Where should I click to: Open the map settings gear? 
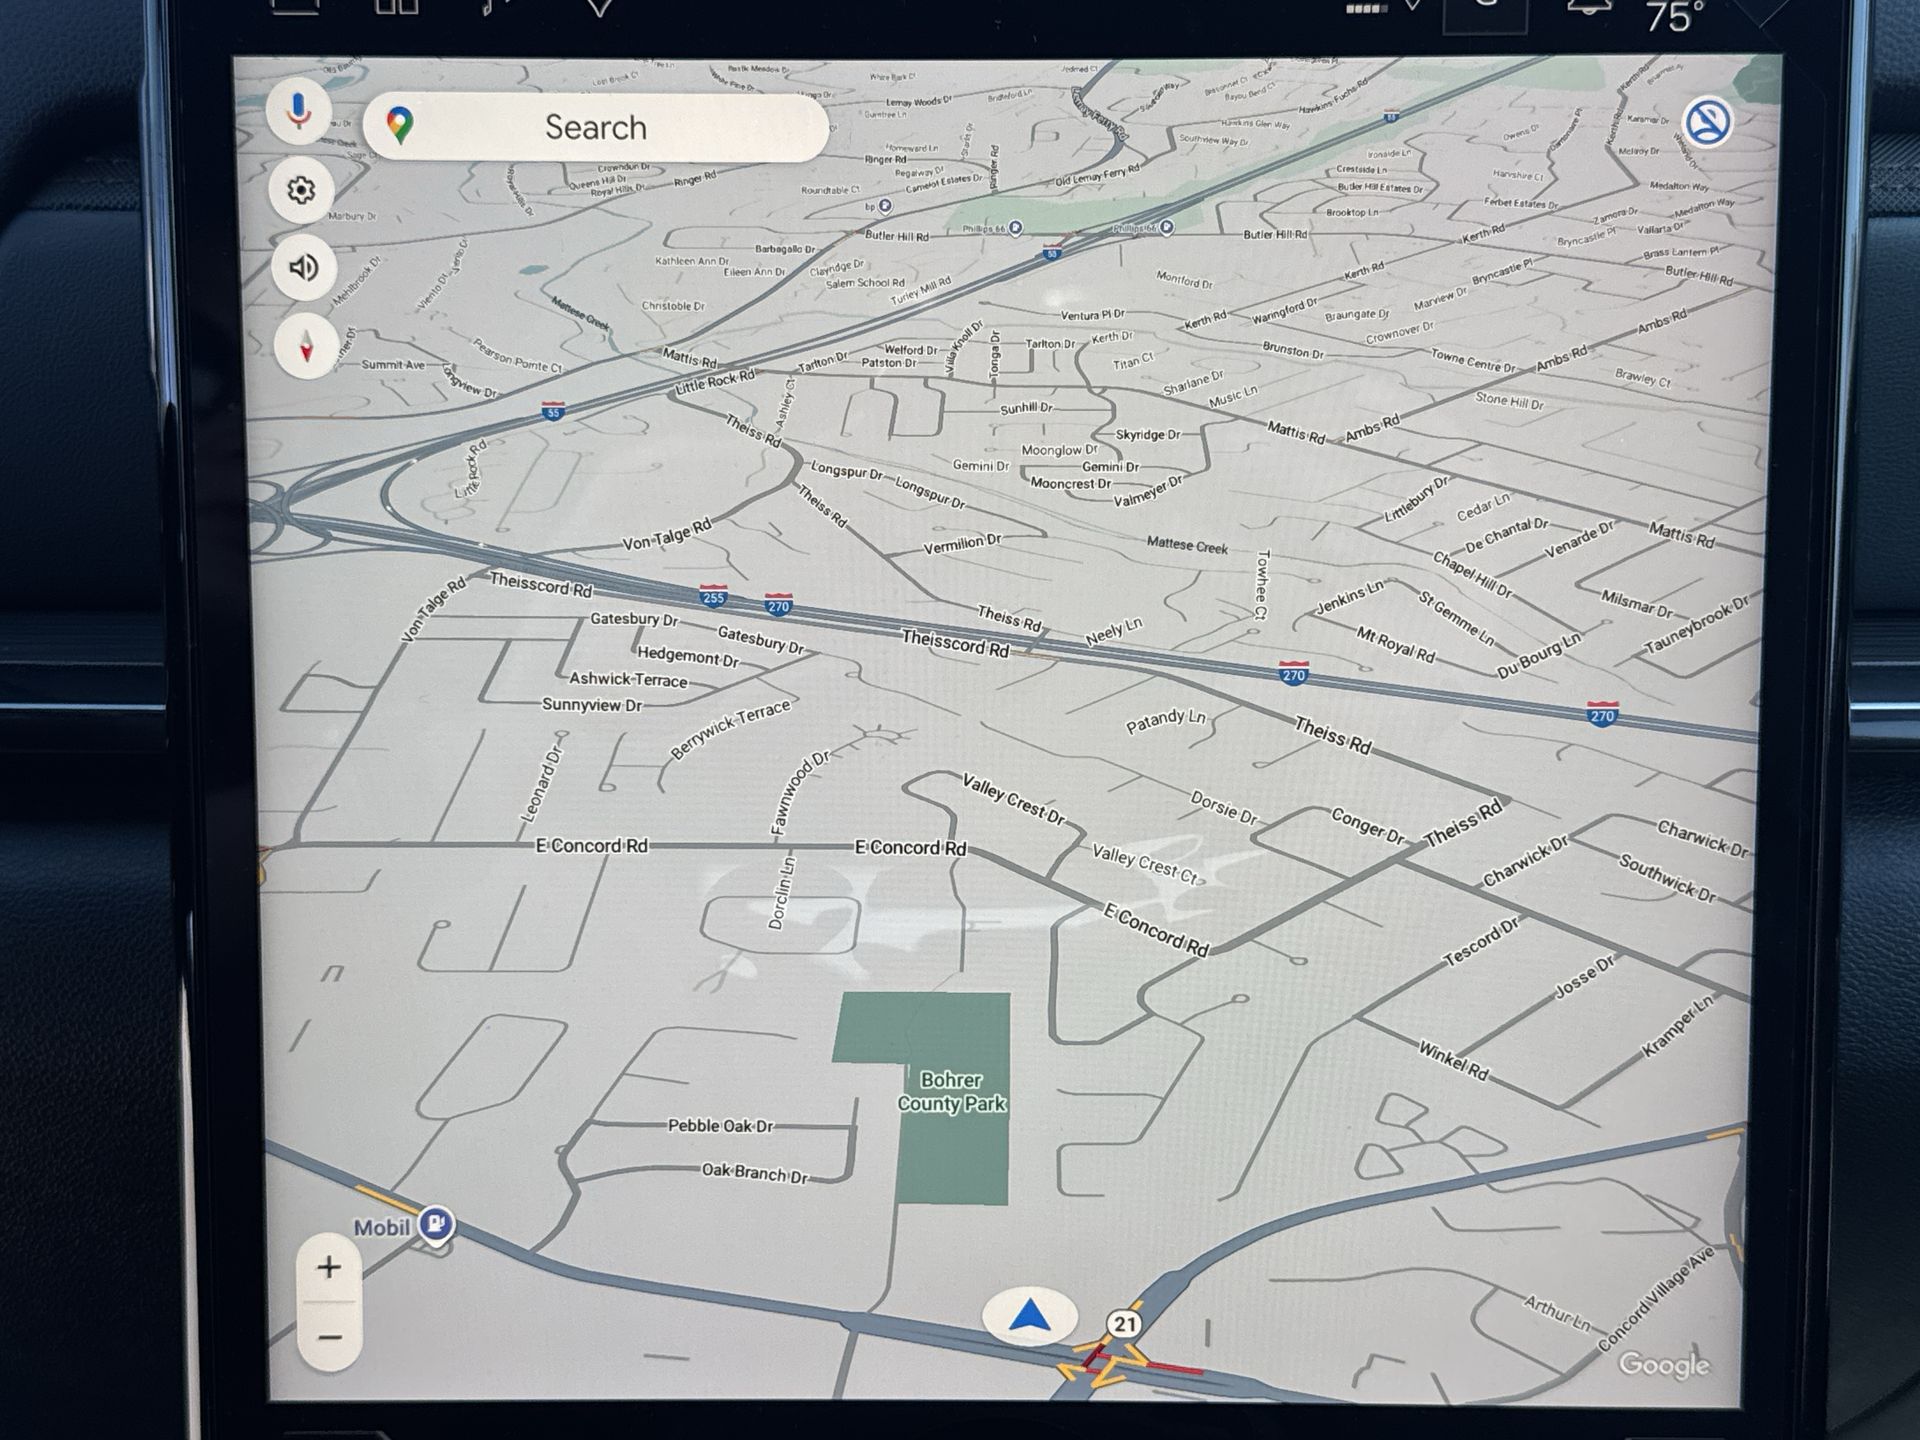point(301,190)
